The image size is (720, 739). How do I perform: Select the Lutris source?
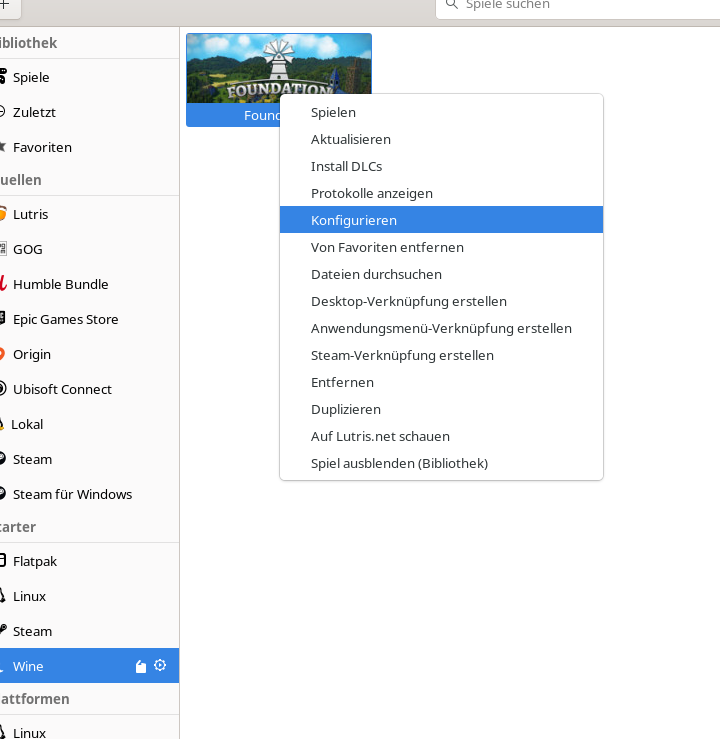[90, 214]
